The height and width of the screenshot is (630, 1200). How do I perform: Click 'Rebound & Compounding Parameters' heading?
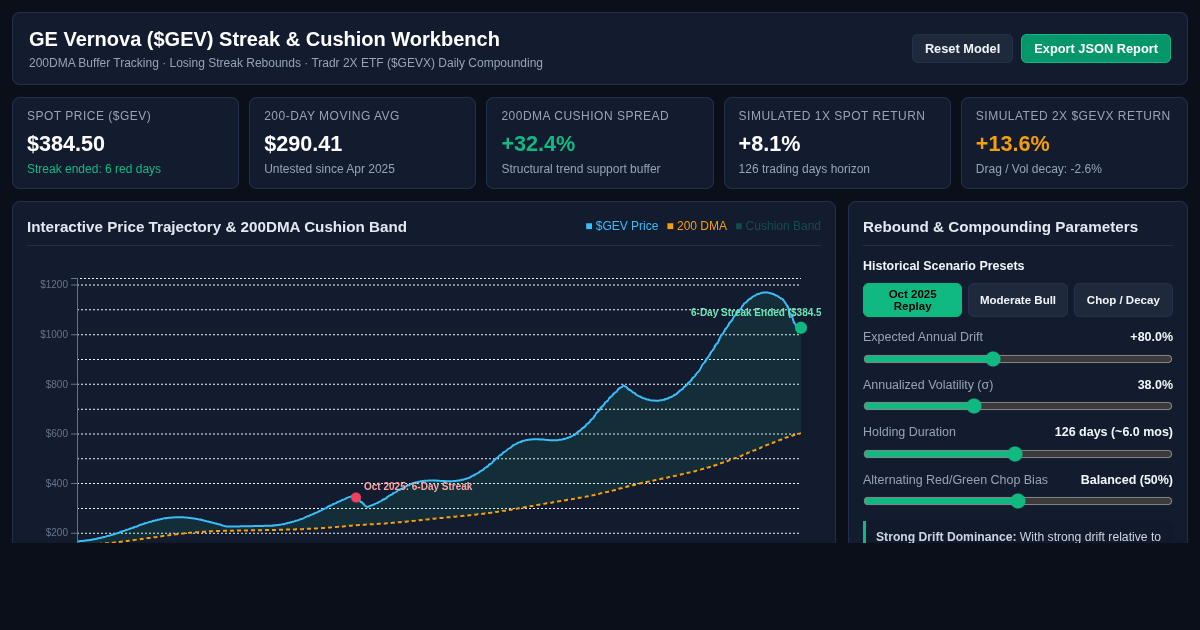[1000, 226]
